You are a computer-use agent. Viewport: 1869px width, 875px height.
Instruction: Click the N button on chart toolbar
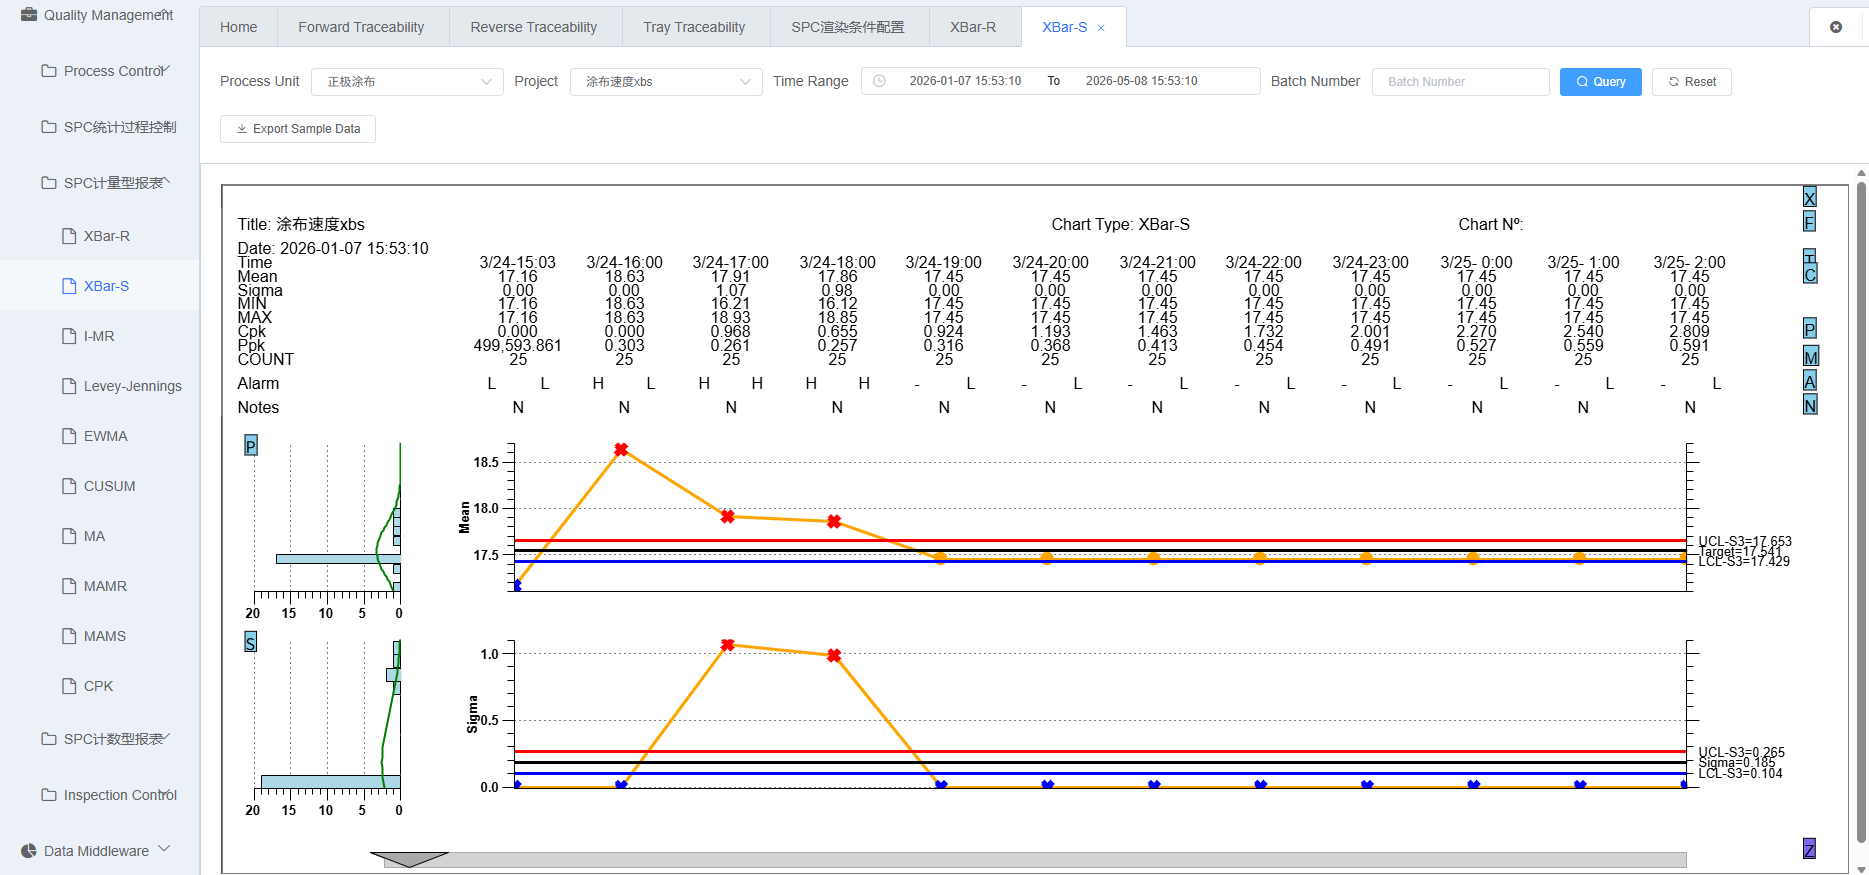[1809, 405]
